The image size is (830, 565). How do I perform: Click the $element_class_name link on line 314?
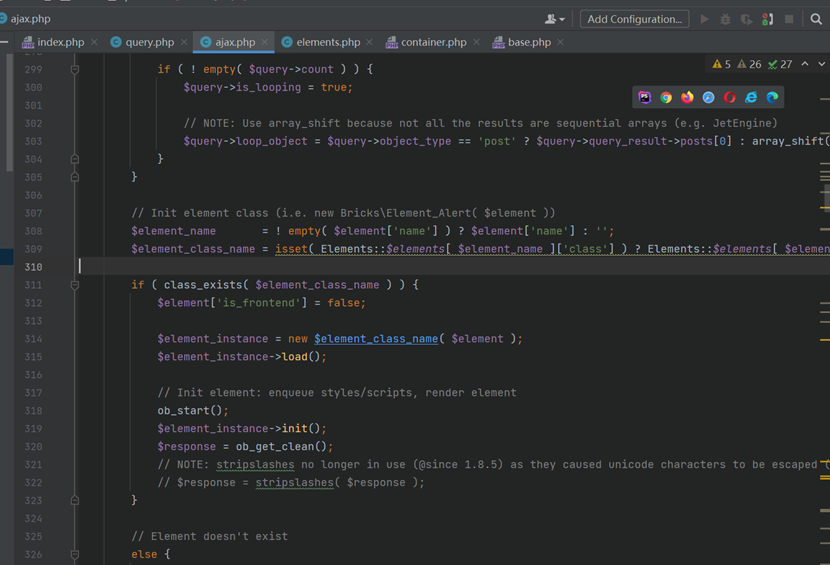[376, 339]
